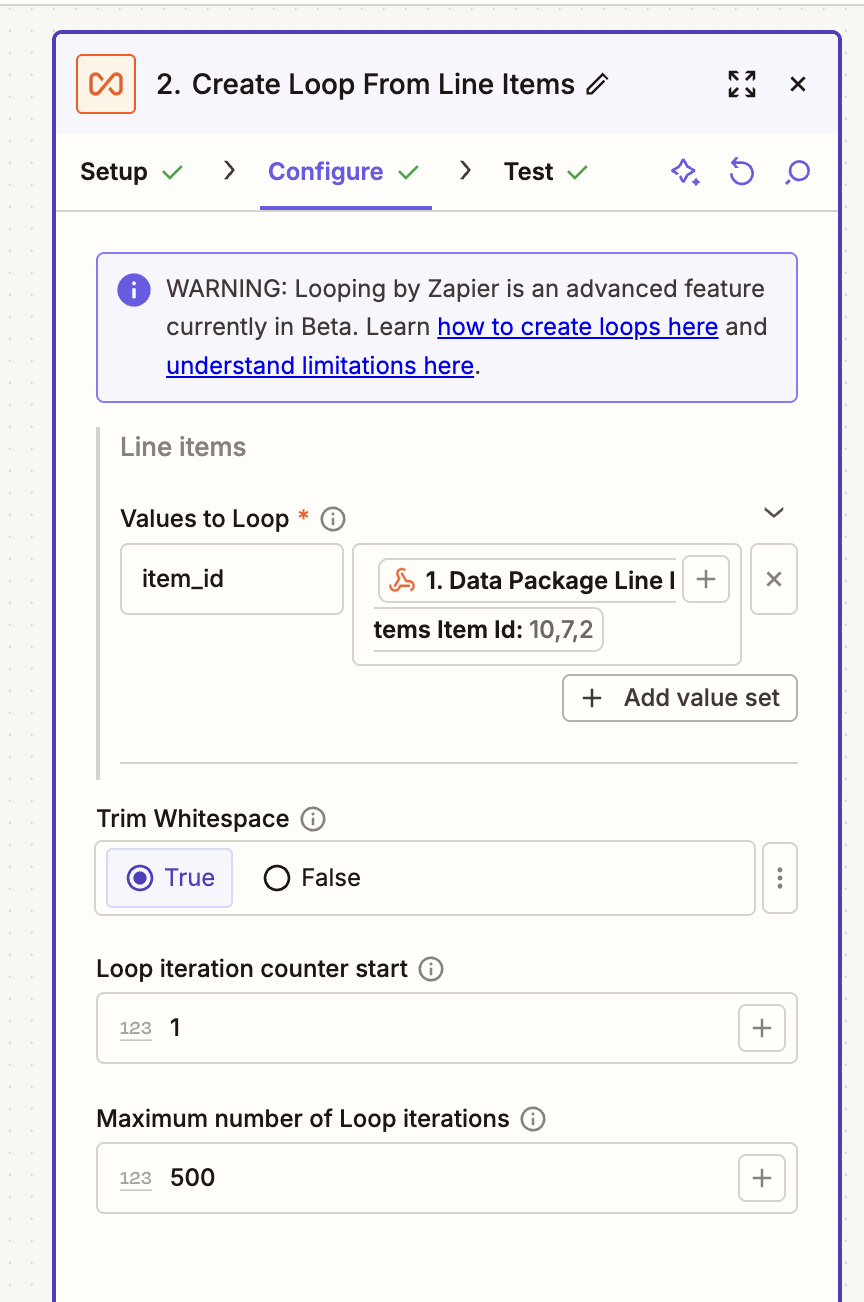The image size is (864, 1302).
Task: Click the search magnifier icon
Action: click(x=797, y=172)
